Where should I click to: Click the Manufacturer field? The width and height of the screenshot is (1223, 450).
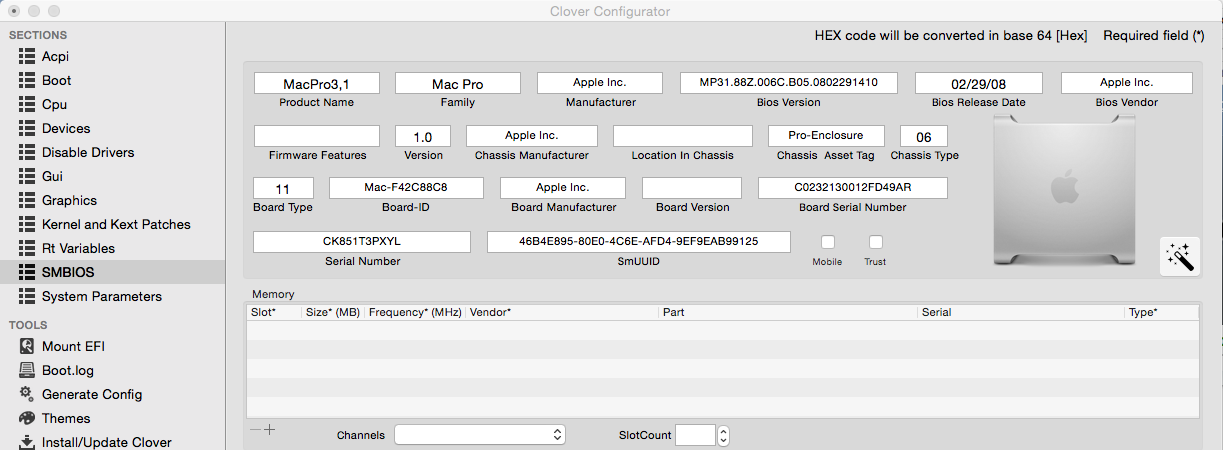click(600, 83)
